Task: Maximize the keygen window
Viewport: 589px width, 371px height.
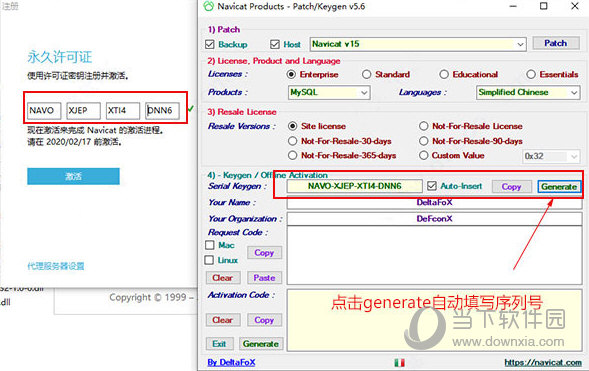Action: point(544,6)
